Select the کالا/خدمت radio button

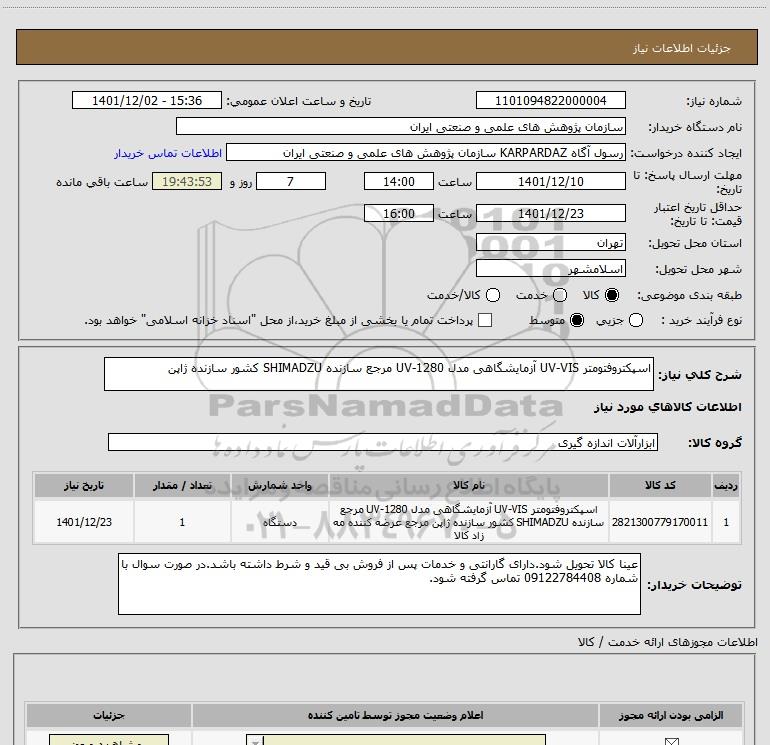(493, 295)
